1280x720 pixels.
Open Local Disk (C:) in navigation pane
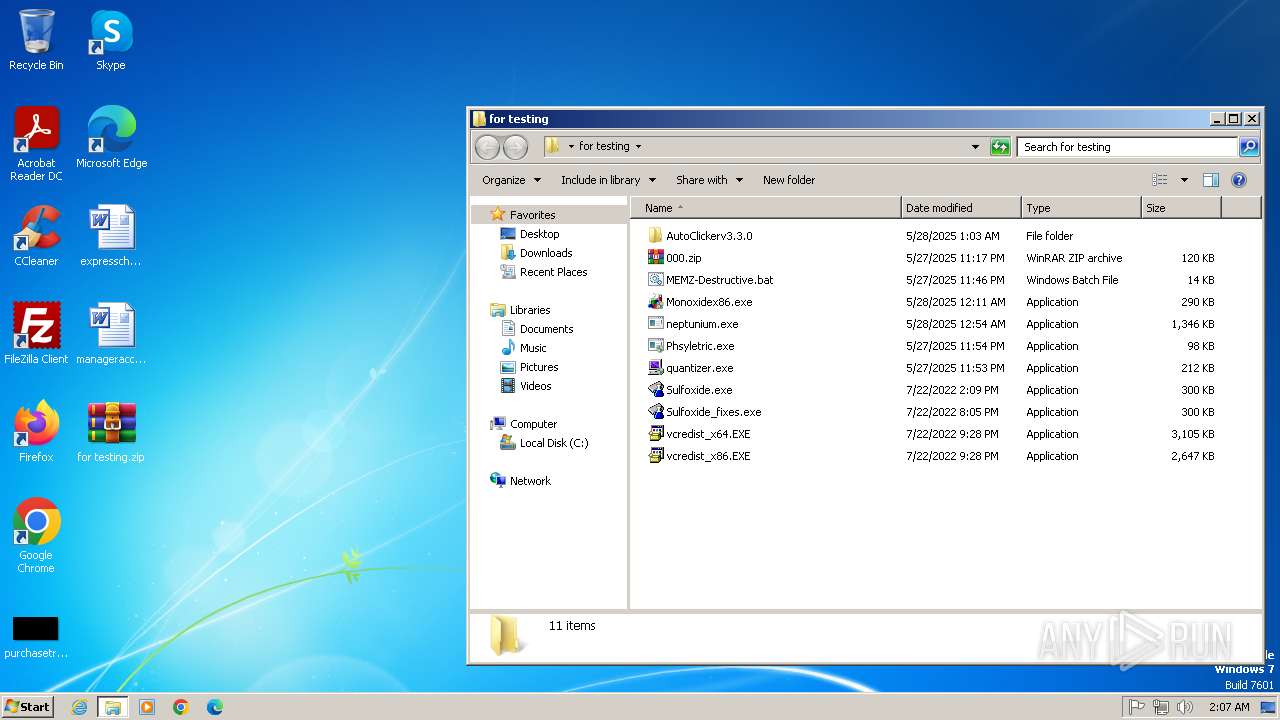point(543,443)
